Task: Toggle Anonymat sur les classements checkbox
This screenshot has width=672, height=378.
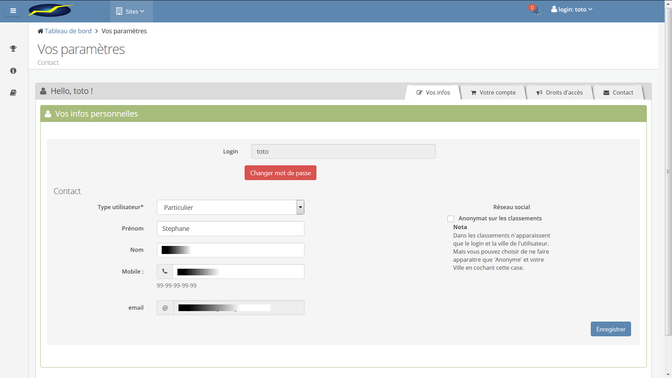Action: click(x=450, y=219)
